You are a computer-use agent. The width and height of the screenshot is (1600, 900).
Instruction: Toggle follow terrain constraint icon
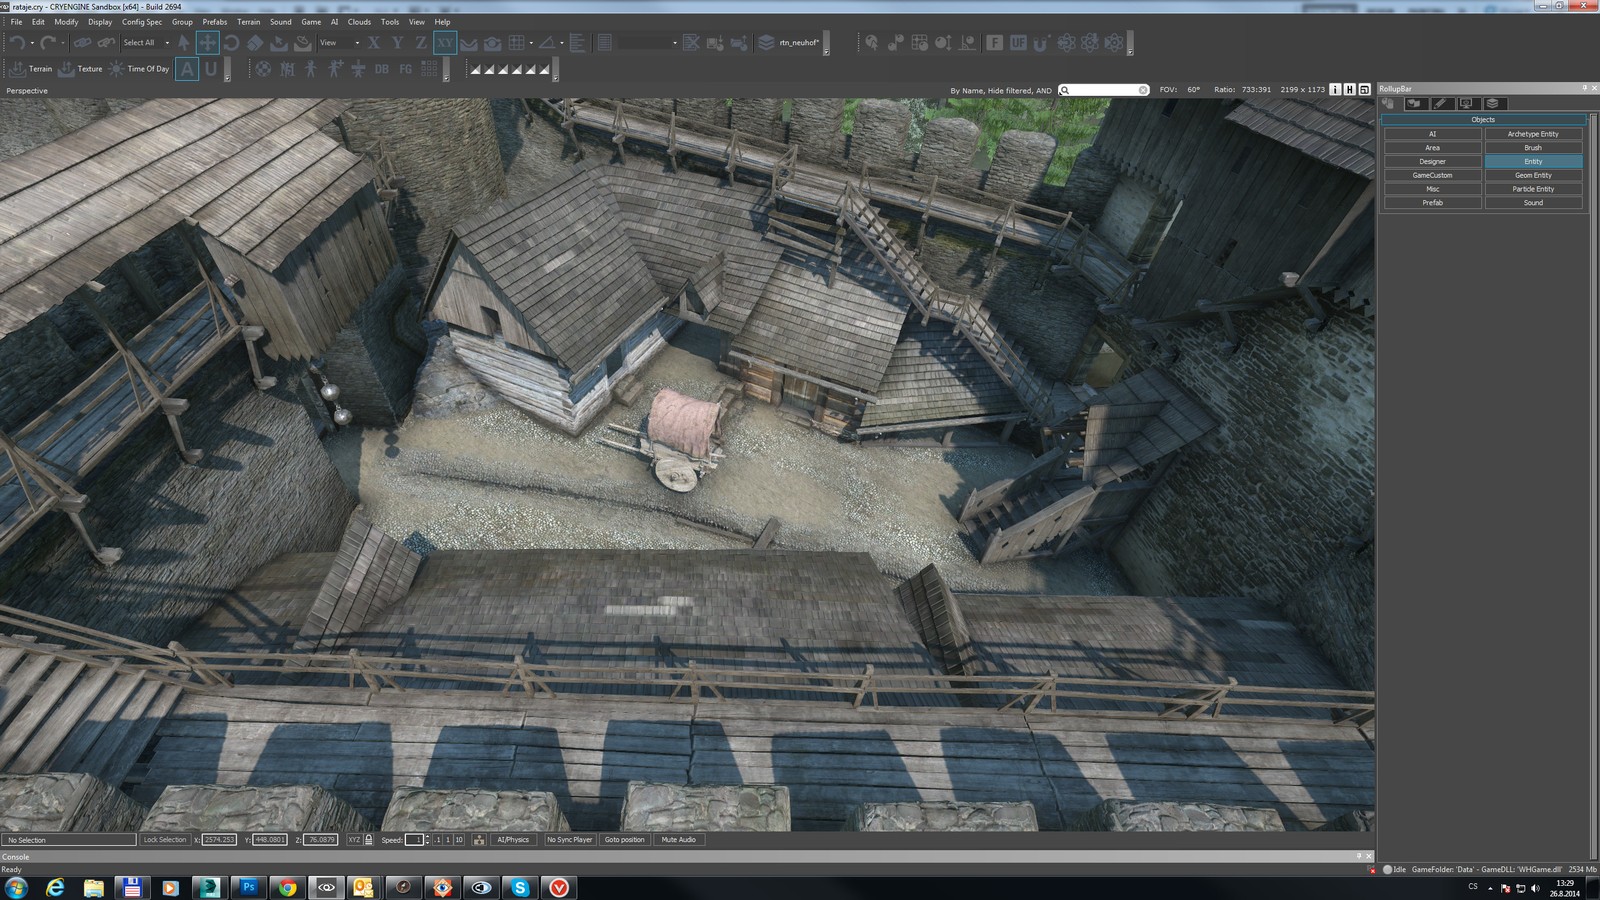tap(468, 42)
